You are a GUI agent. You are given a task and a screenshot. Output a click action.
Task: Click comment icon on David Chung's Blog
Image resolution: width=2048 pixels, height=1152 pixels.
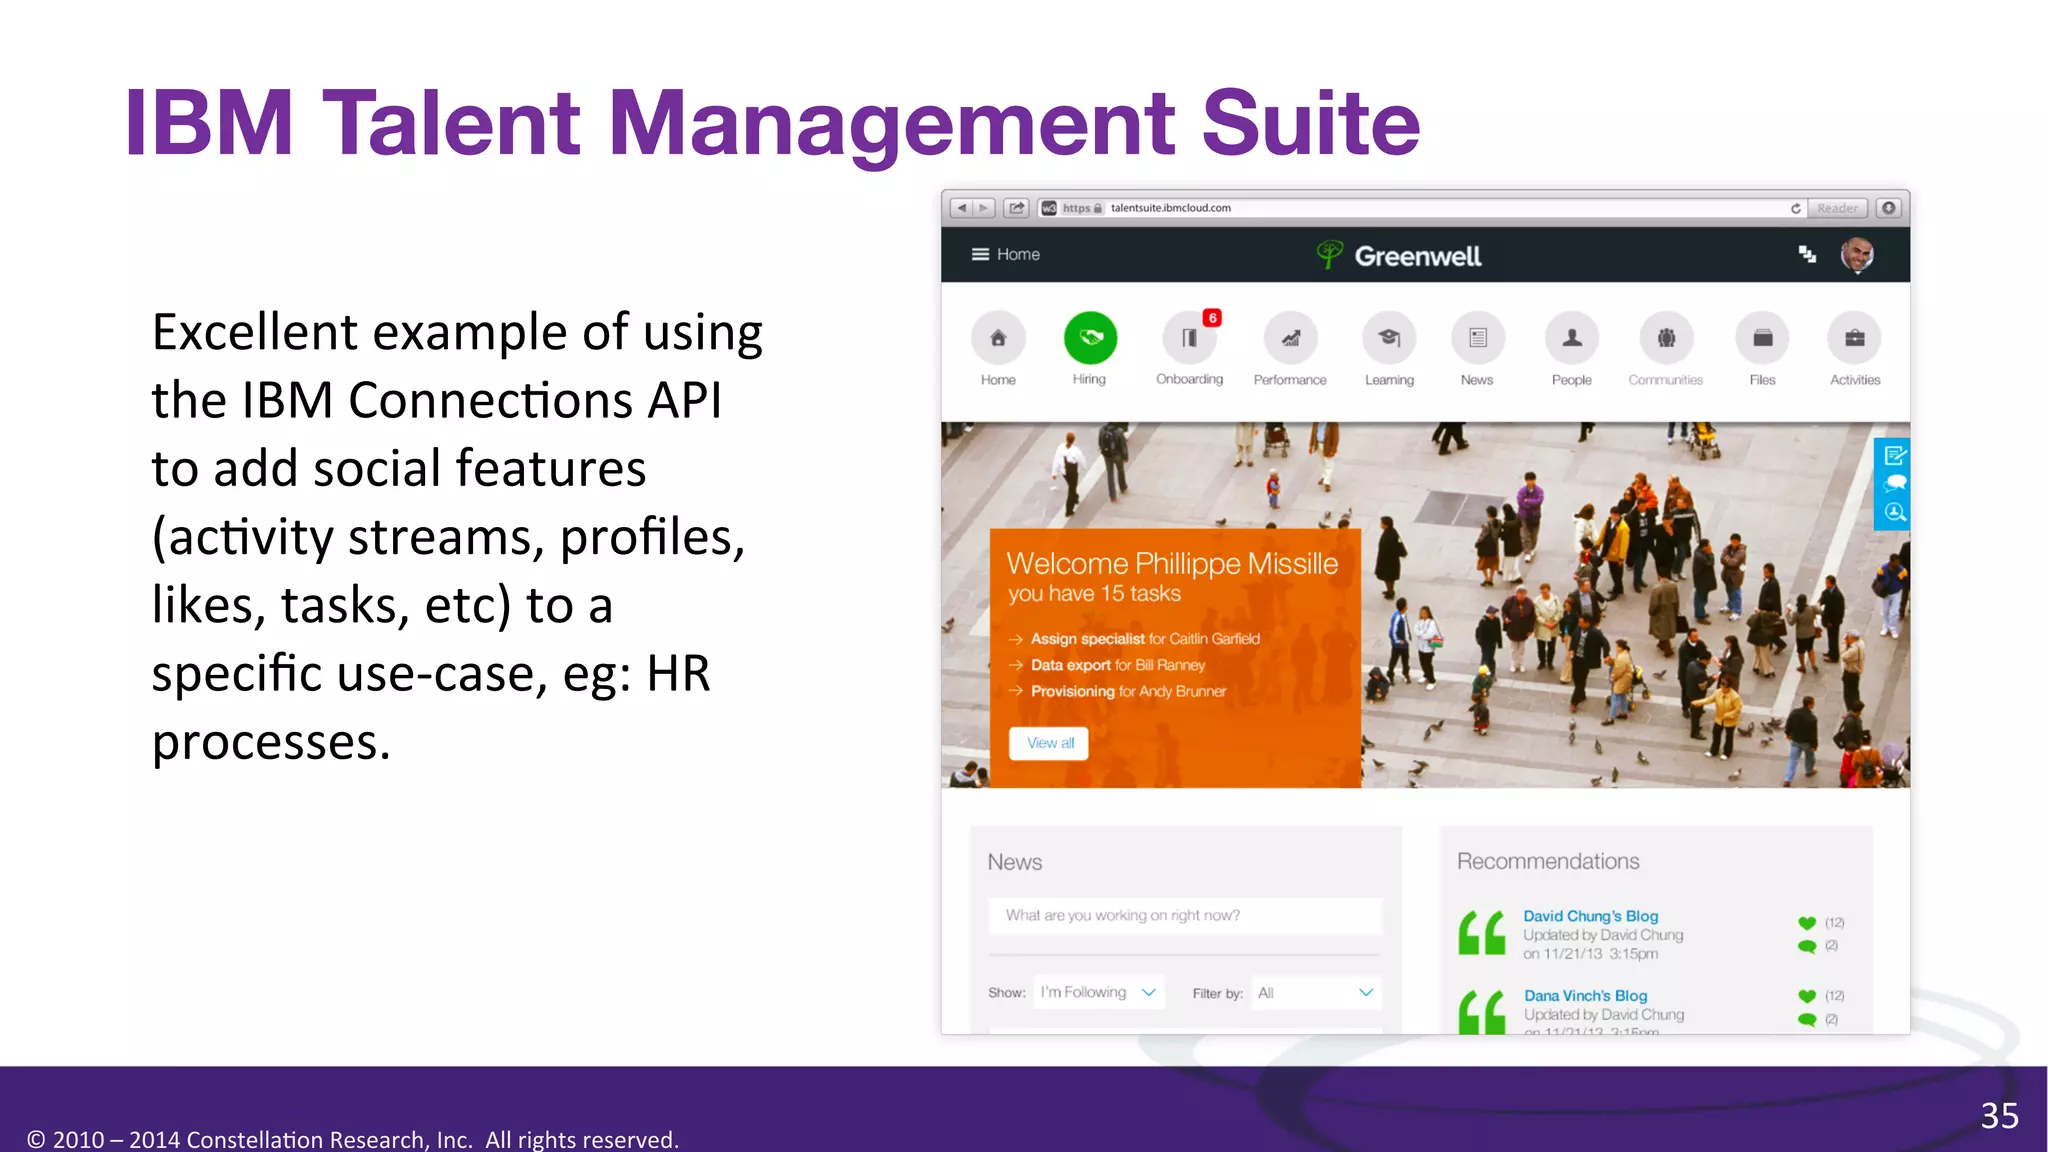pyautogui.click(x=1806, y=946)
